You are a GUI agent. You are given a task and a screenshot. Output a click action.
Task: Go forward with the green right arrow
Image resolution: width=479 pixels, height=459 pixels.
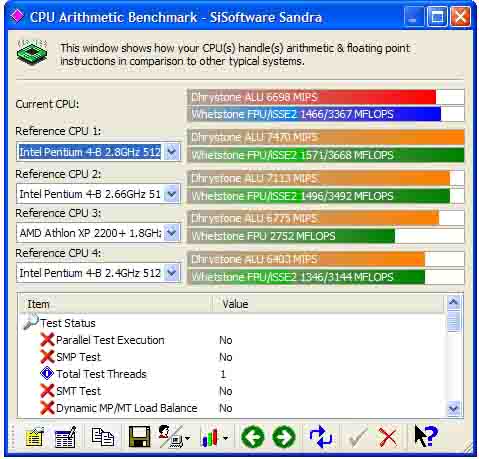[284, 437]
